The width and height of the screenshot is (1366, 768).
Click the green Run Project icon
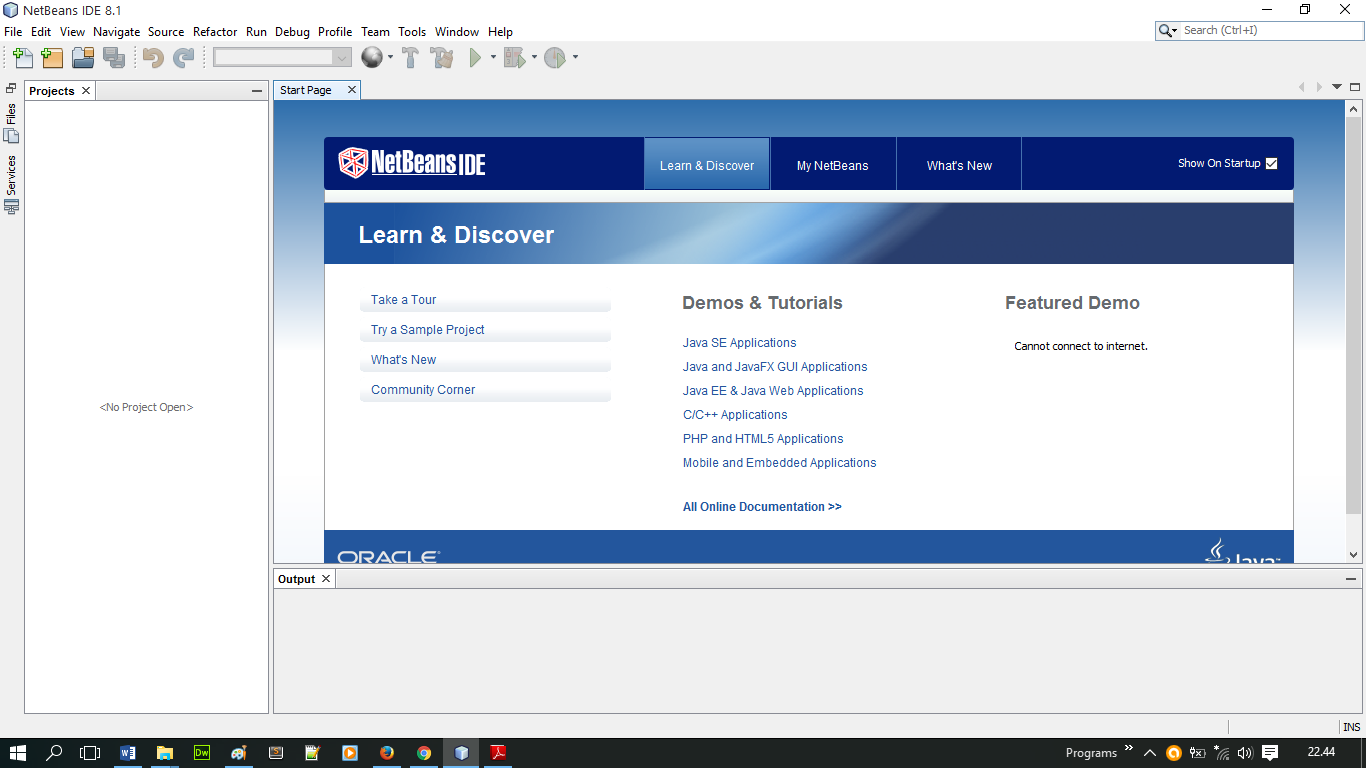point(475,57)
